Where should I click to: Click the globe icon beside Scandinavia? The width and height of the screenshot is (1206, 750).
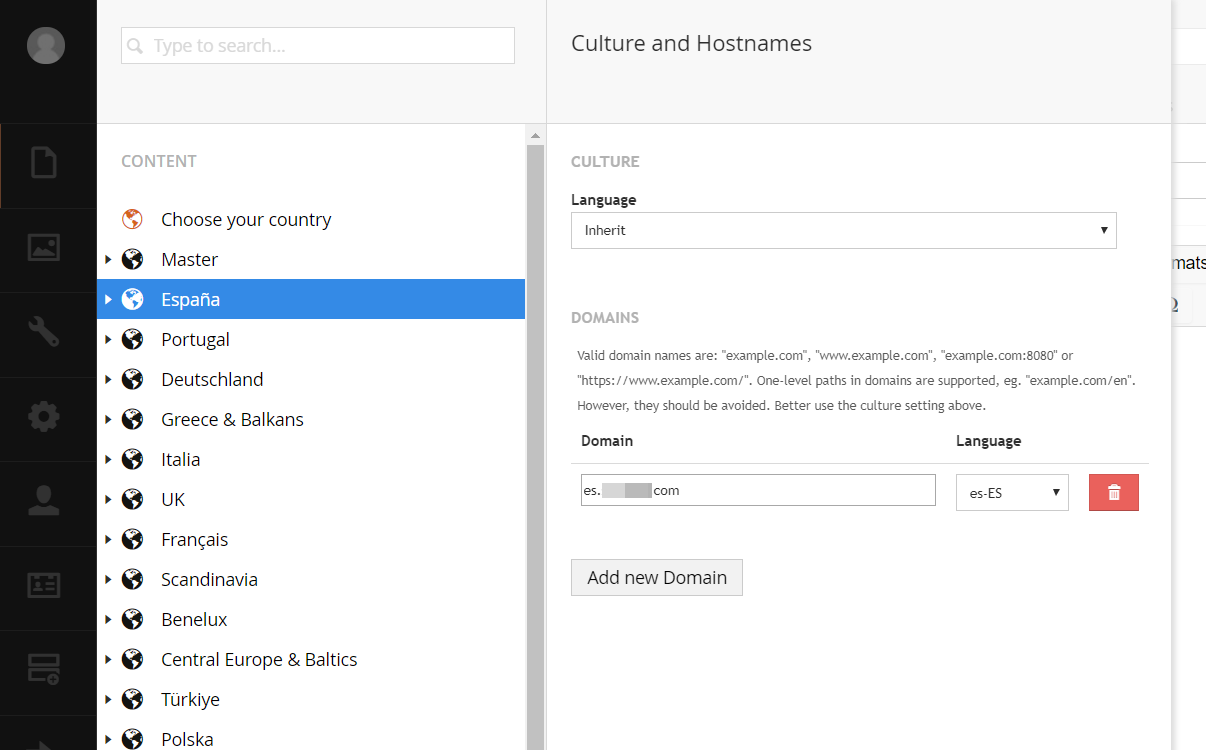[132, 579]
